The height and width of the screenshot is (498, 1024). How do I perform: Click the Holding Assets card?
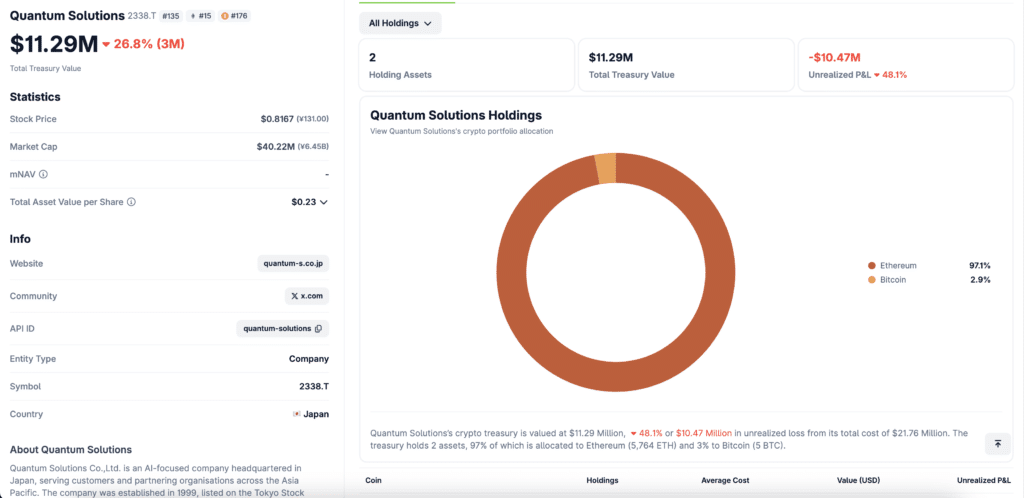(x=466, y=65)
